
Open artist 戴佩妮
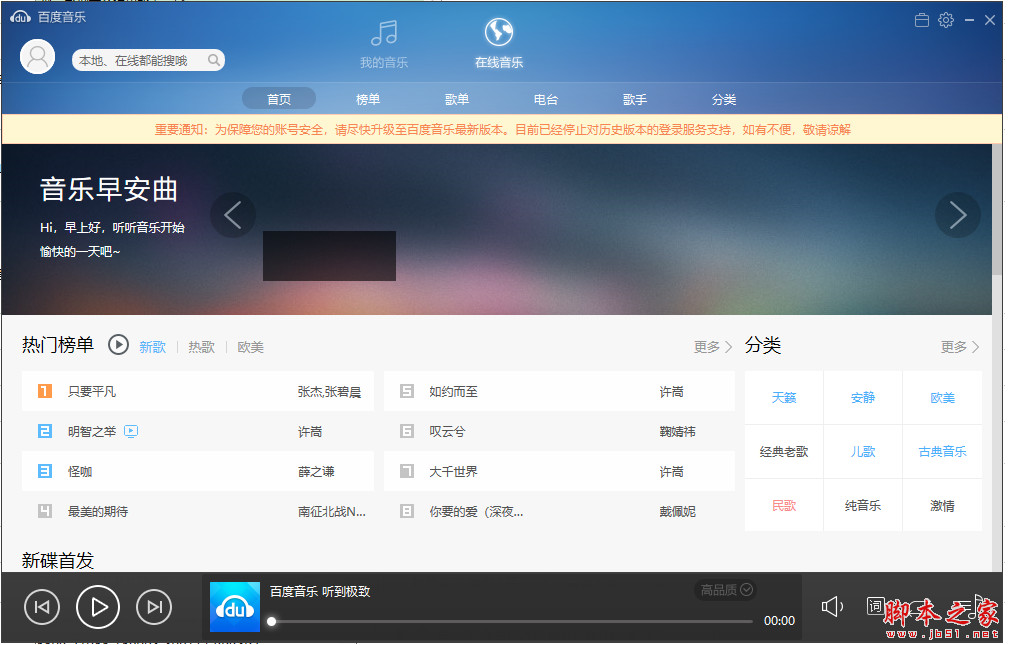pos(678,512)
